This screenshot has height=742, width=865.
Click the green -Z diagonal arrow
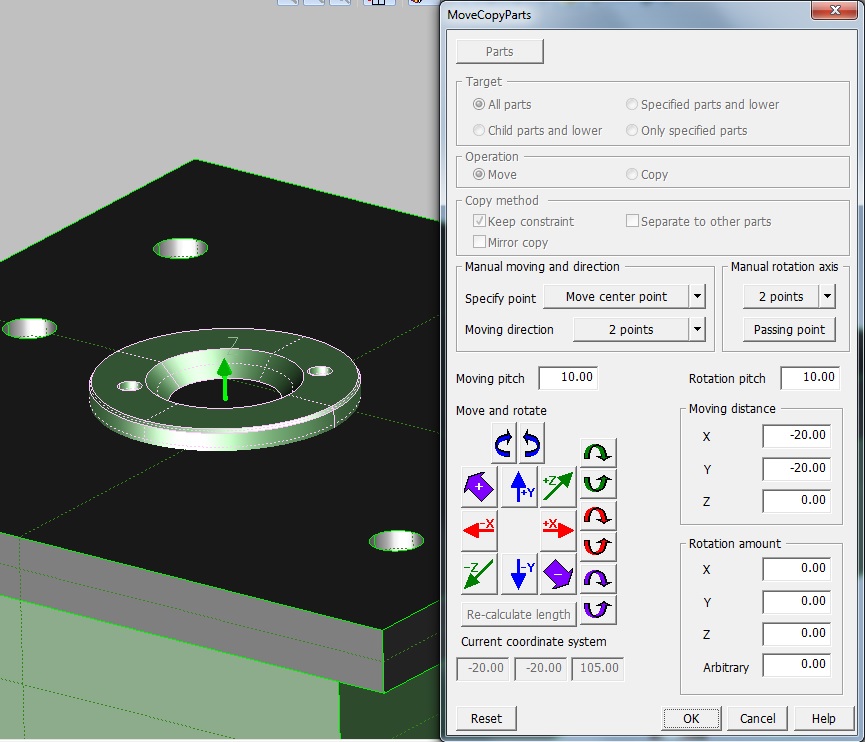tap(479, 573)
